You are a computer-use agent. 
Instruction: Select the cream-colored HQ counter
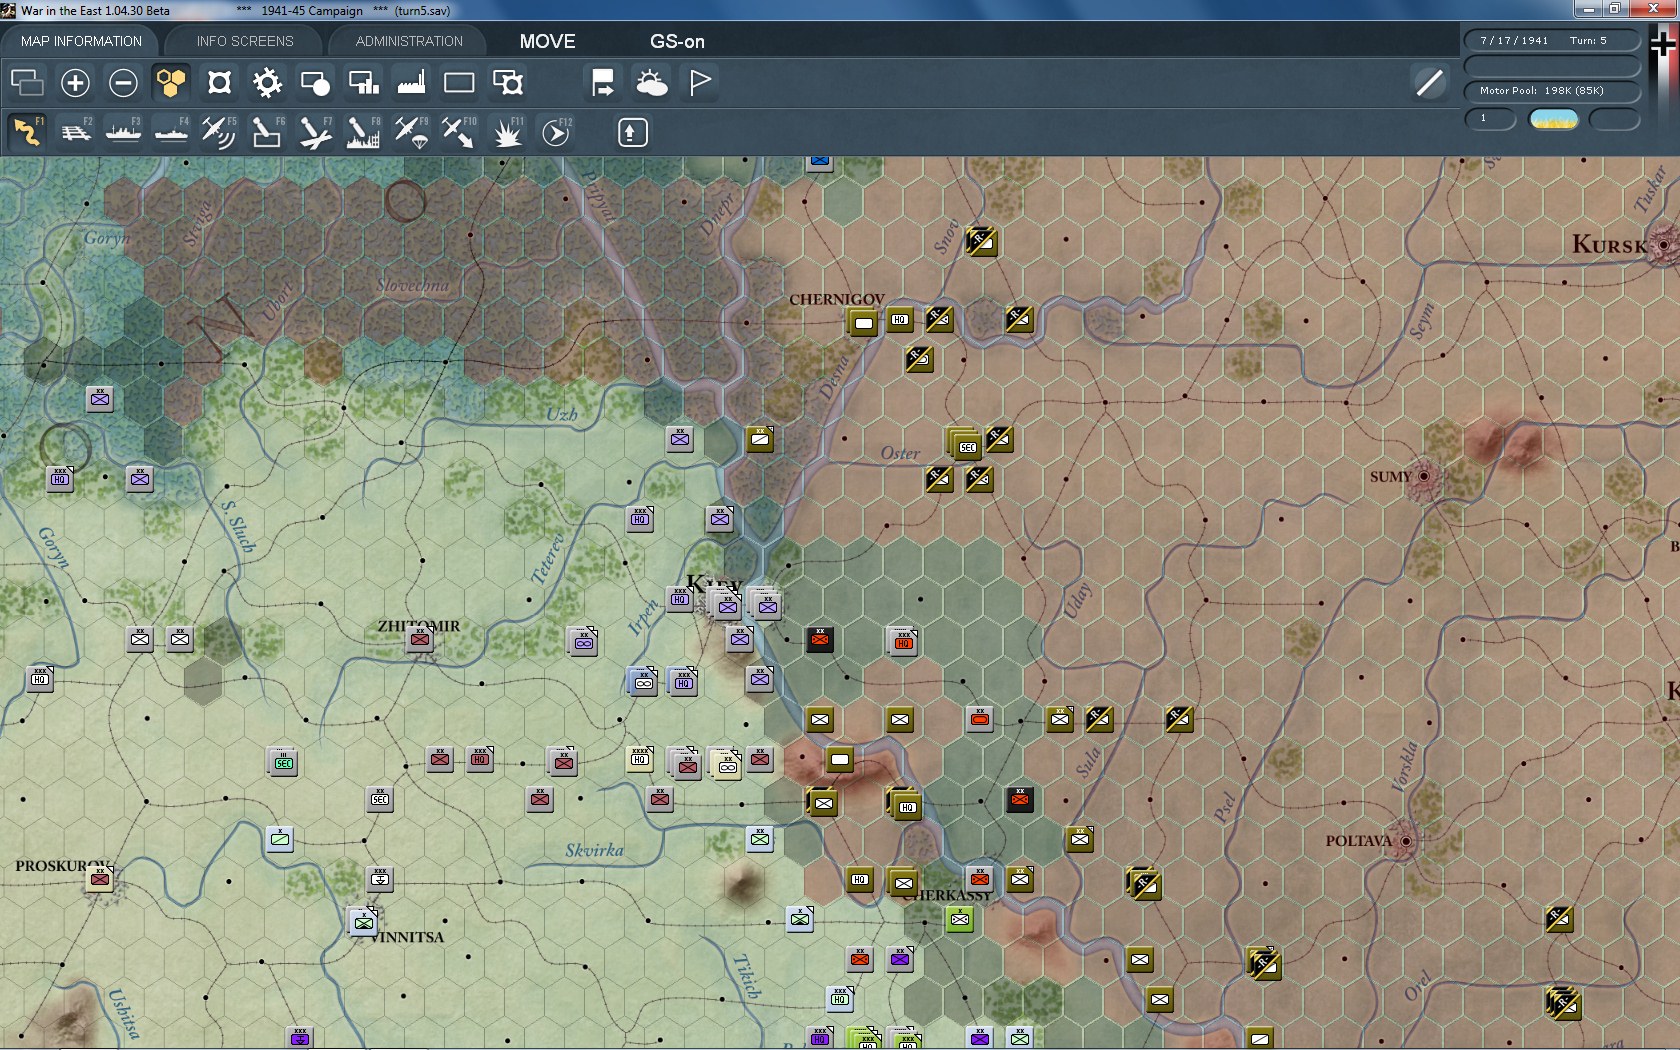[640, 759]
